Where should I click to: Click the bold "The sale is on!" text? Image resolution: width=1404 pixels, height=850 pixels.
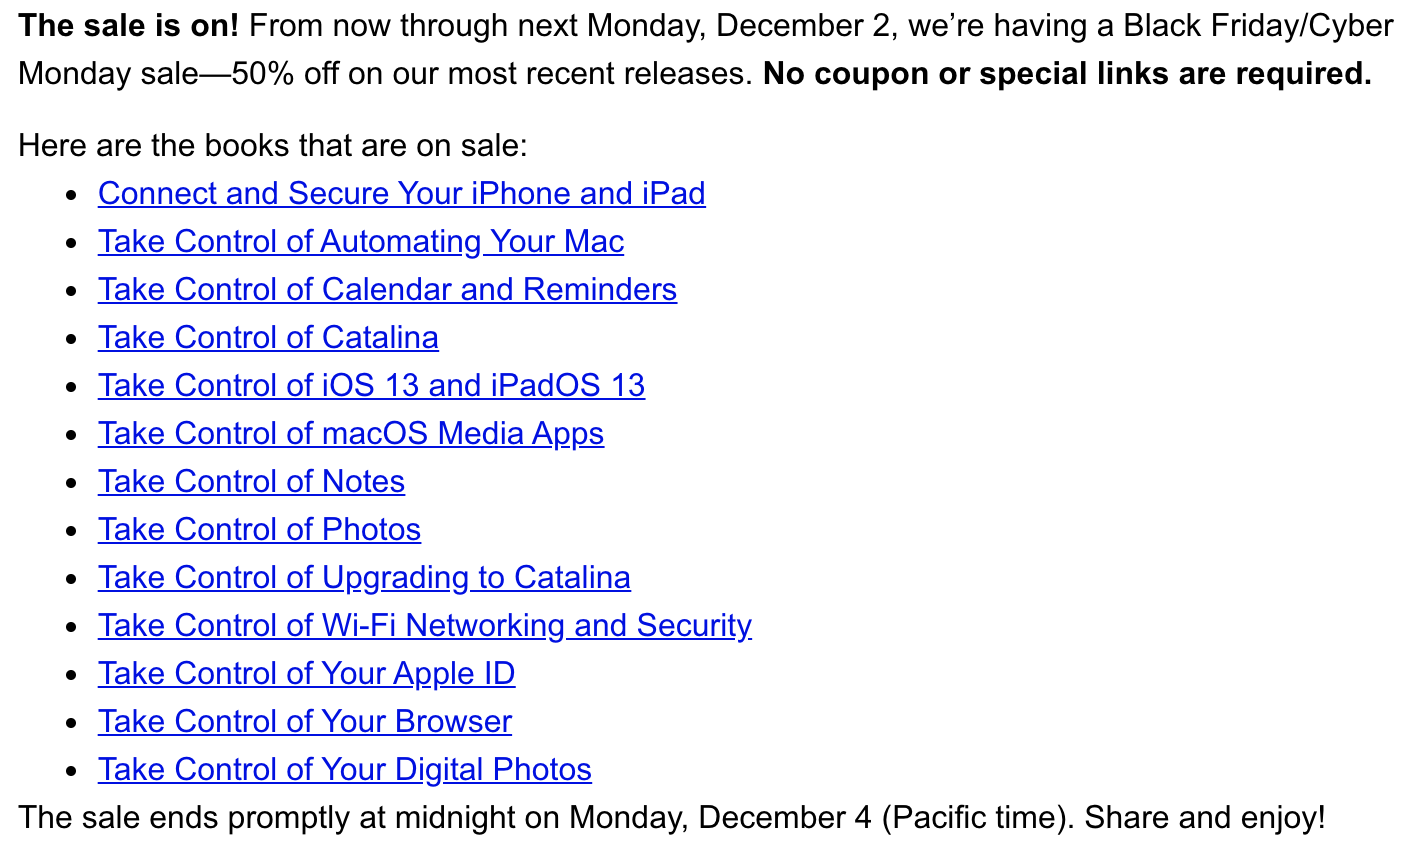pyautogui.click(x=129, y=25)
